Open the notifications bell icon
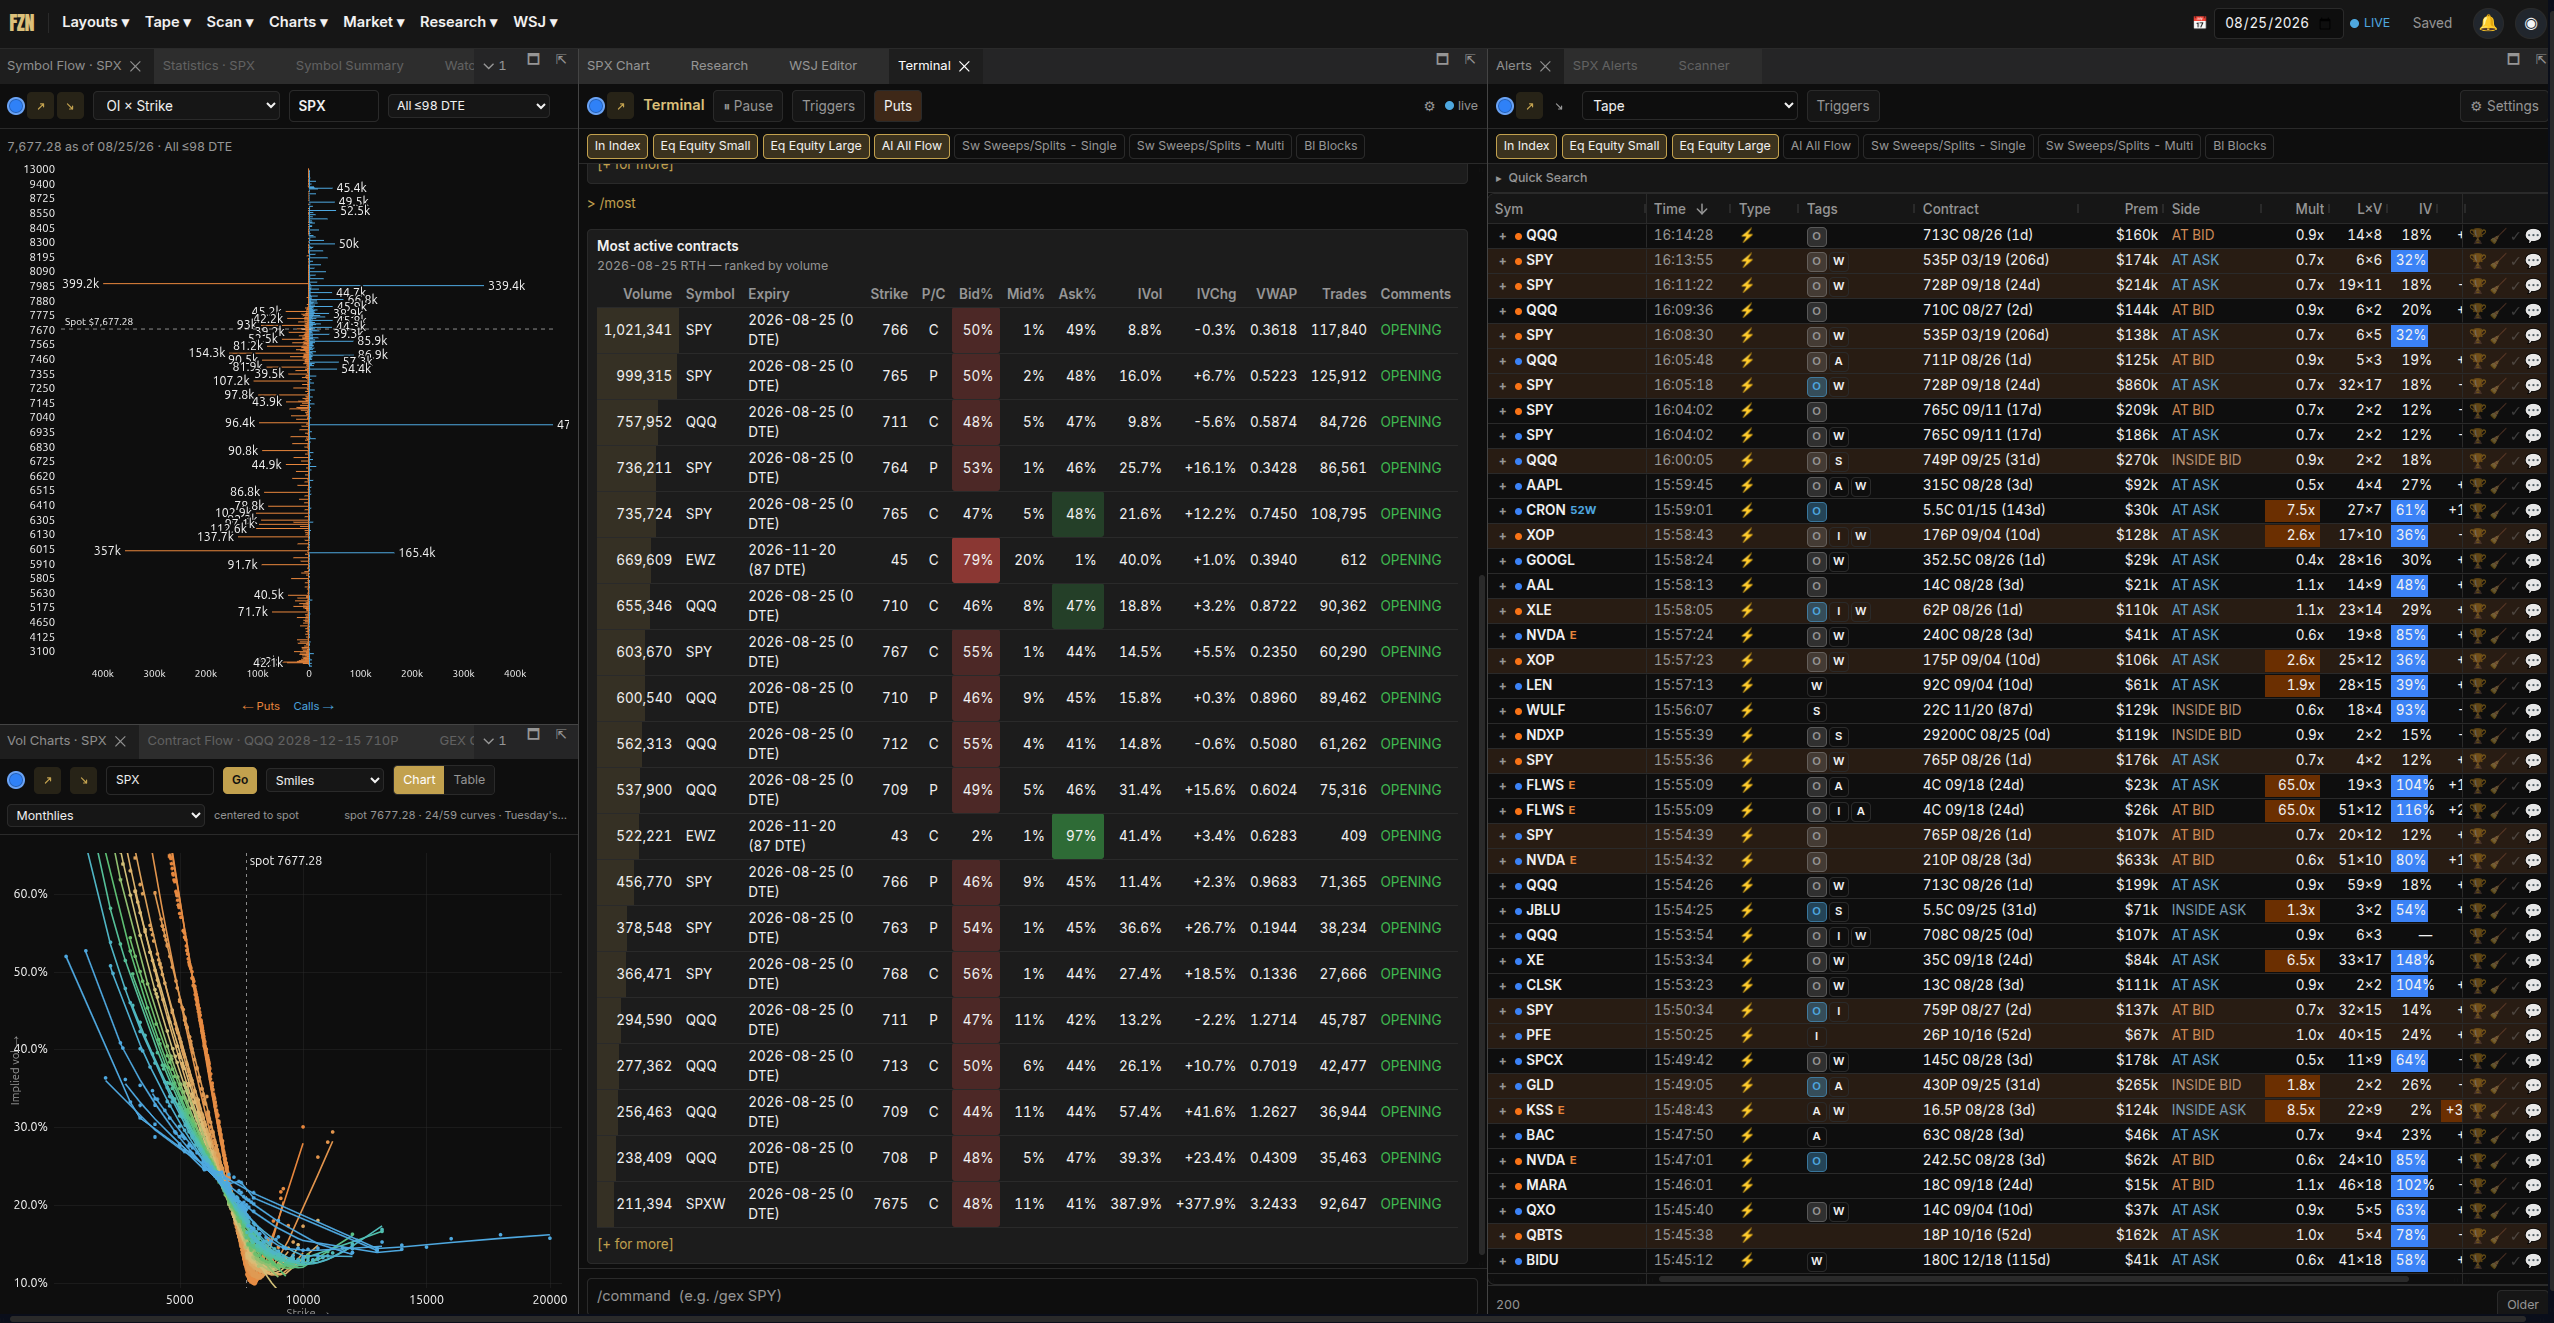Screen dimensions: 2554x1323 click(2488, 23)
